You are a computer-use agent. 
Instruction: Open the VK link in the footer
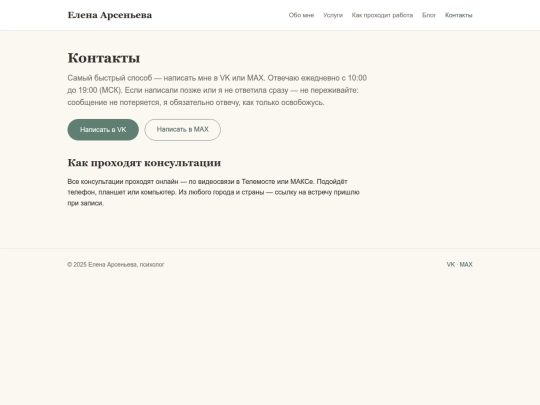450,264
